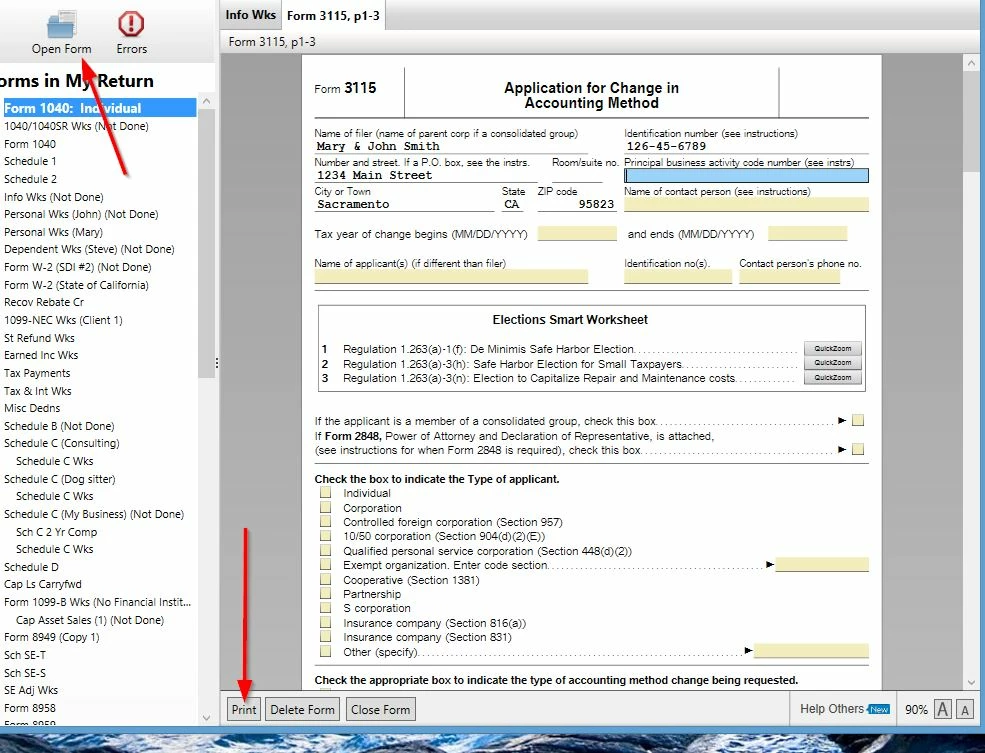Check the 10/50 corporation box
This screenshot has width=985, height=753.
325,535
